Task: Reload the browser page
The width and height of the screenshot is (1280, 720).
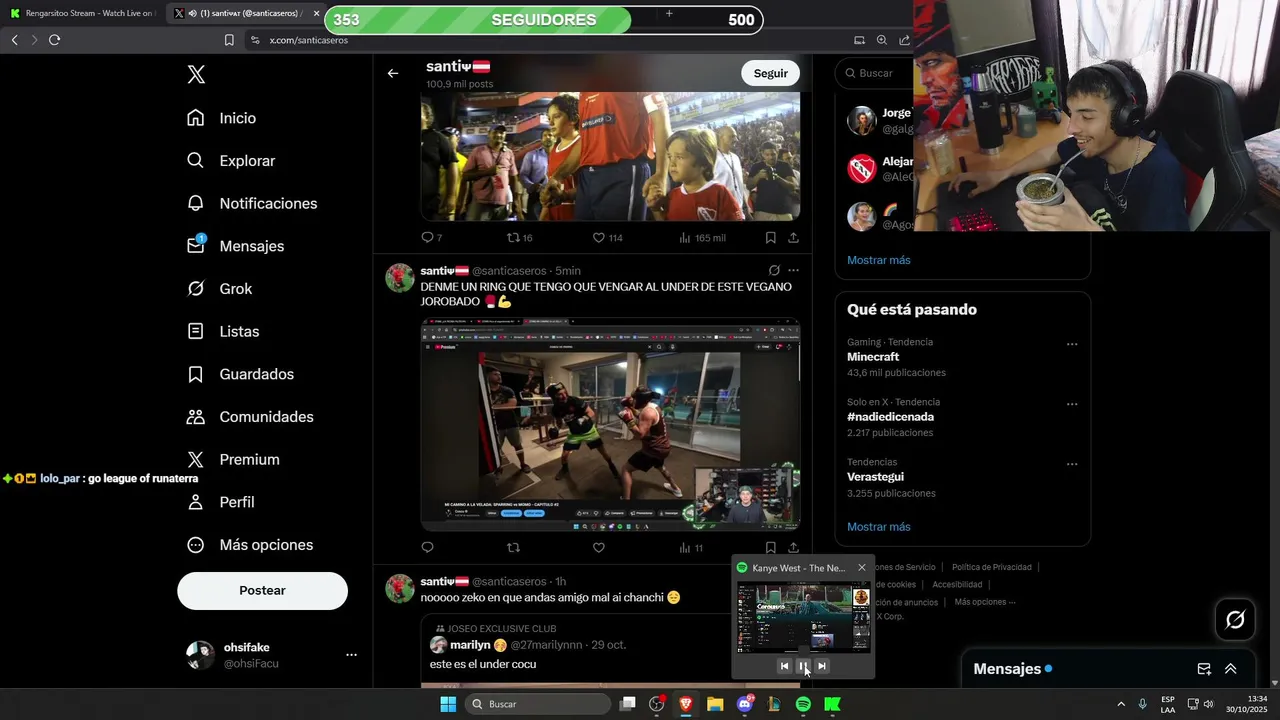Action: (54, 40)
